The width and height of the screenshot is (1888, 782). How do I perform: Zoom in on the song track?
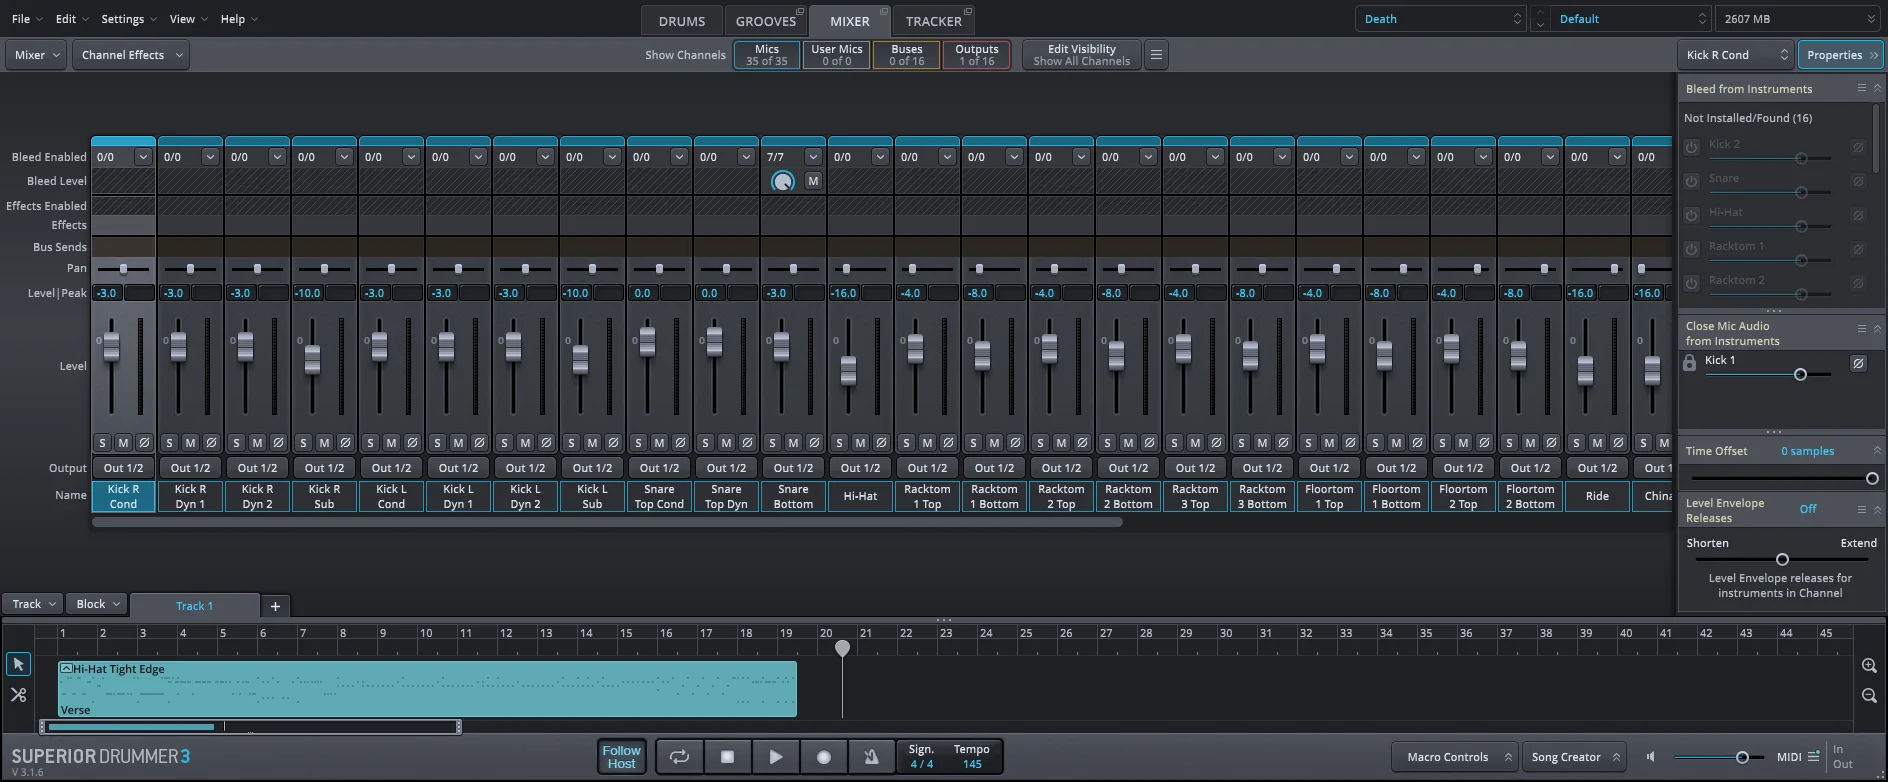1869,666
